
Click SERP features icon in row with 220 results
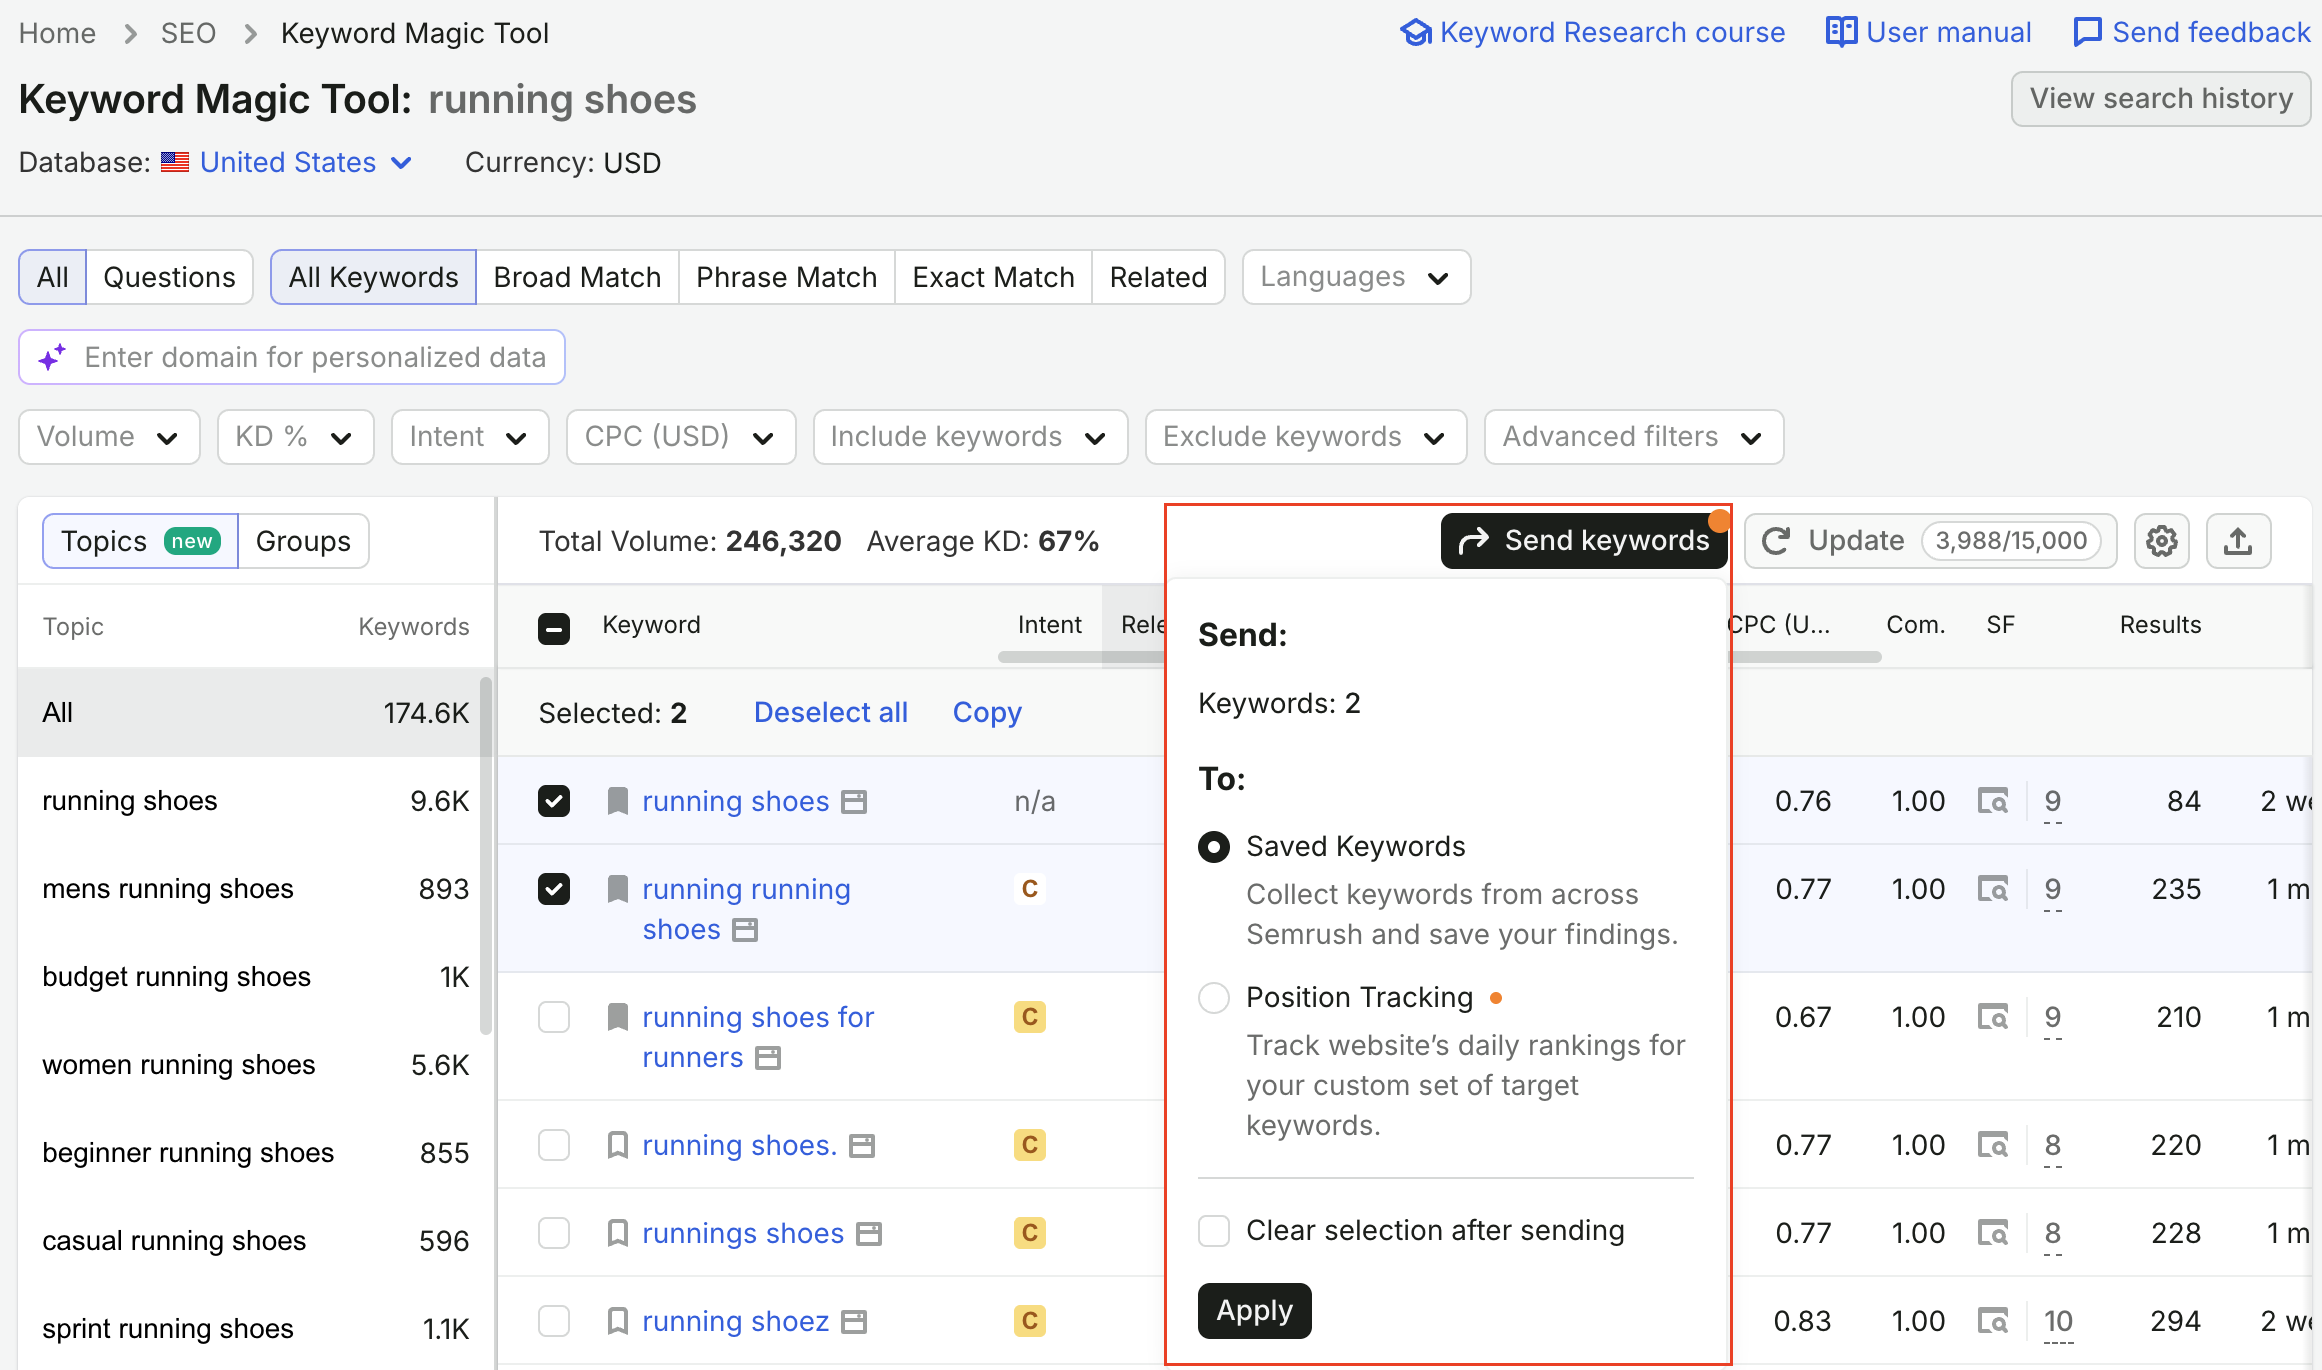point(1993,1145)
